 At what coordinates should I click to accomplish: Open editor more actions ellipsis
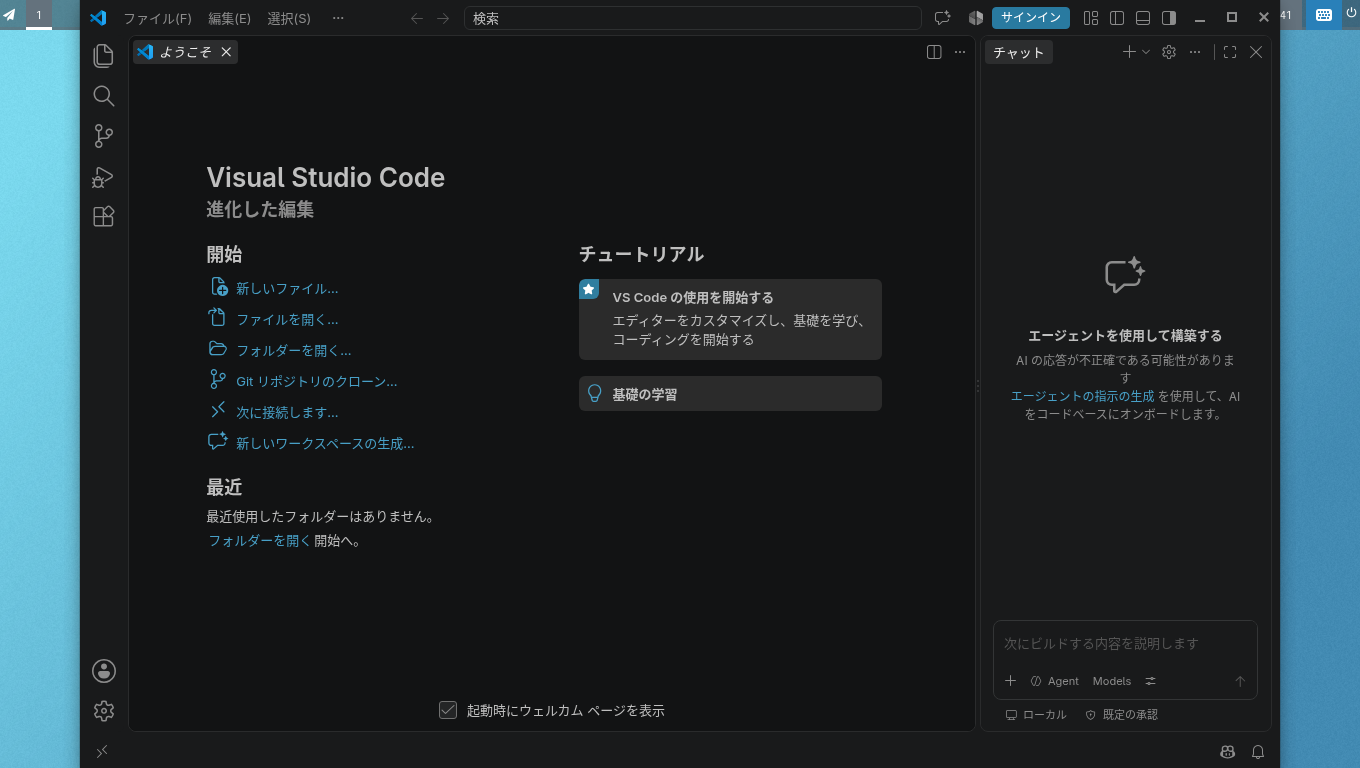960,52
